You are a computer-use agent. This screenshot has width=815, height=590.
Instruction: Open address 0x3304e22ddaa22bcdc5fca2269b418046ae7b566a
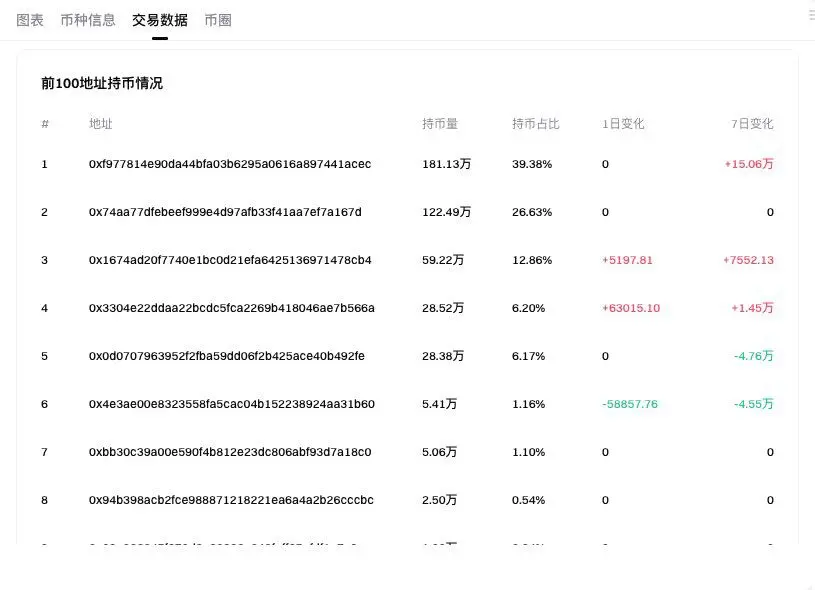(232, 308)
